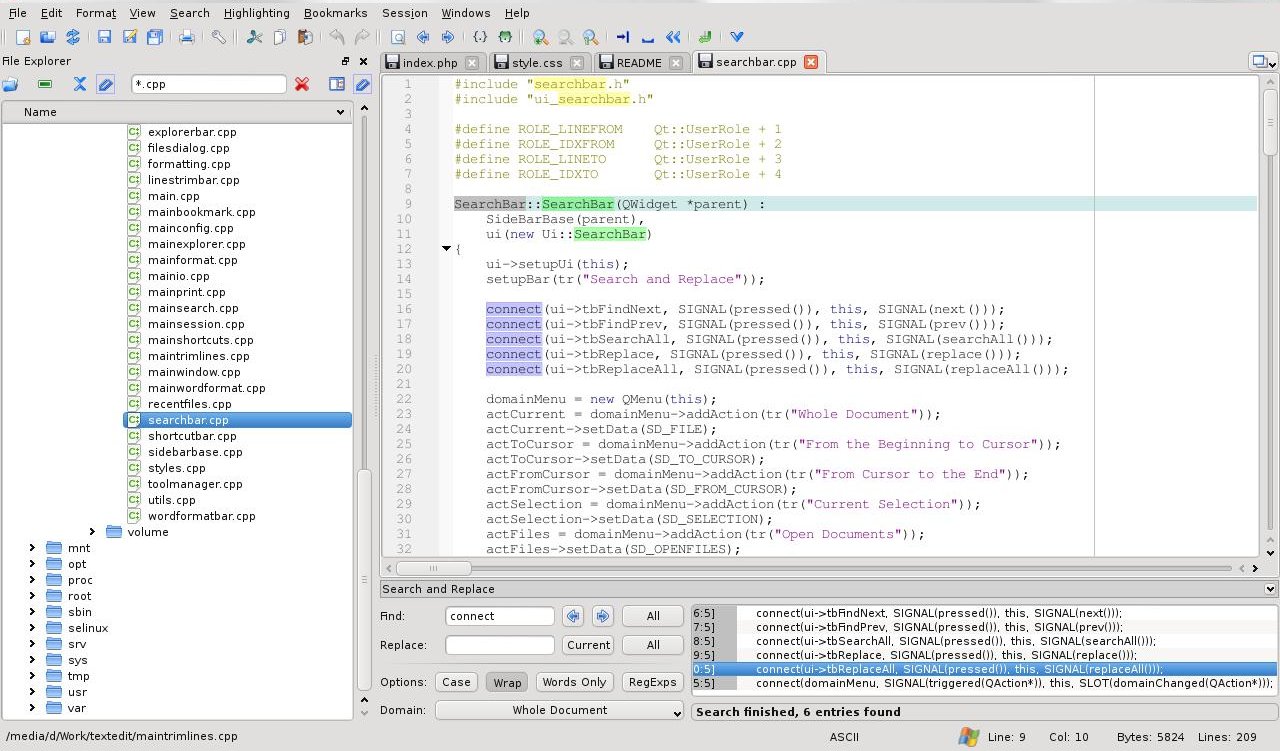Screen dimensions: 1280x751
Task: Toggle the Case search option
Action: [x=456, y=682]
